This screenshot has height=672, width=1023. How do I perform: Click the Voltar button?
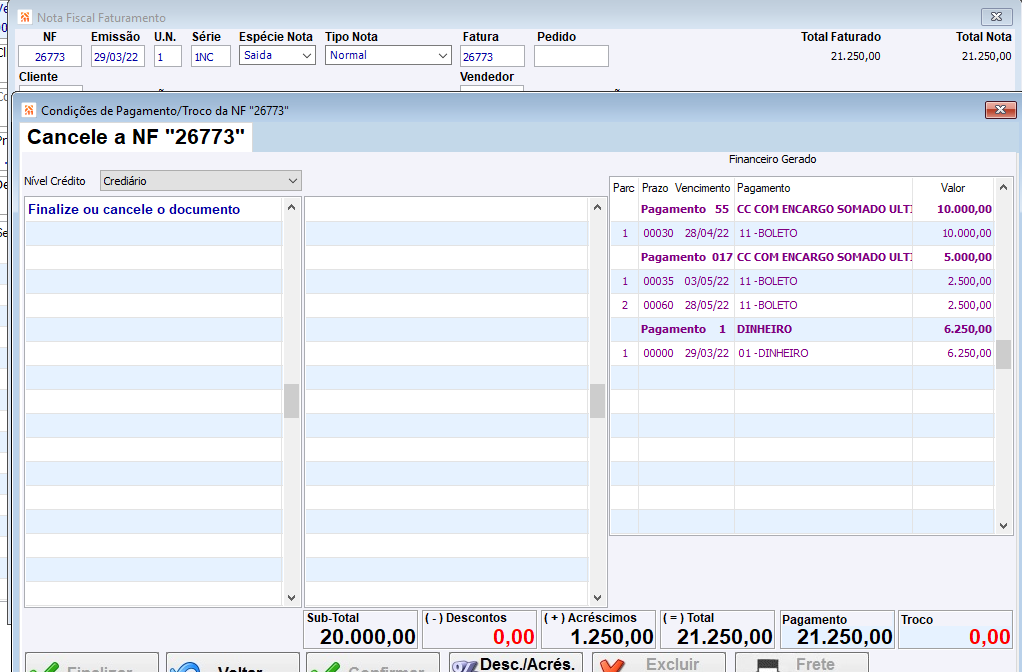click(233, 662)
